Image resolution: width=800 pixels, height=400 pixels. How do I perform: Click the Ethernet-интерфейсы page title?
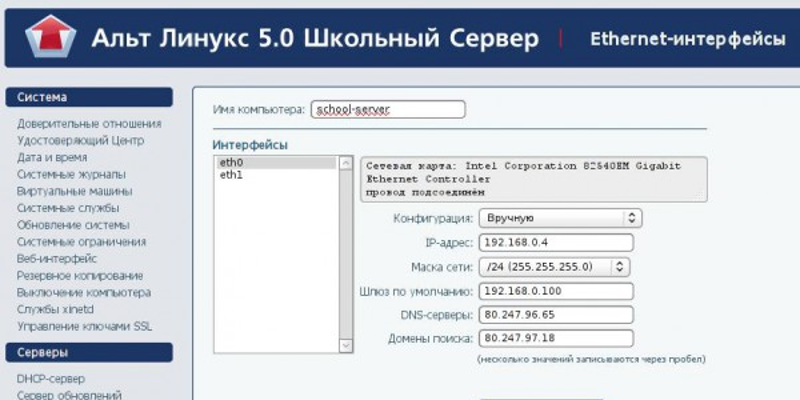pos(687,39)
